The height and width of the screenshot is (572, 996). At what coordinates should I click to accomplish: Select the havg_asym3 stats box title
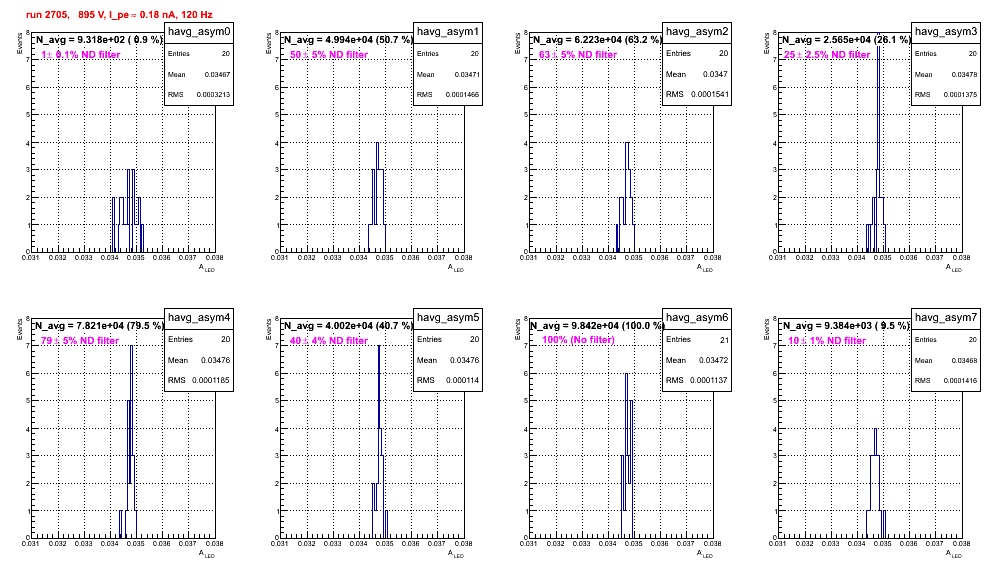tap(946, 31)
